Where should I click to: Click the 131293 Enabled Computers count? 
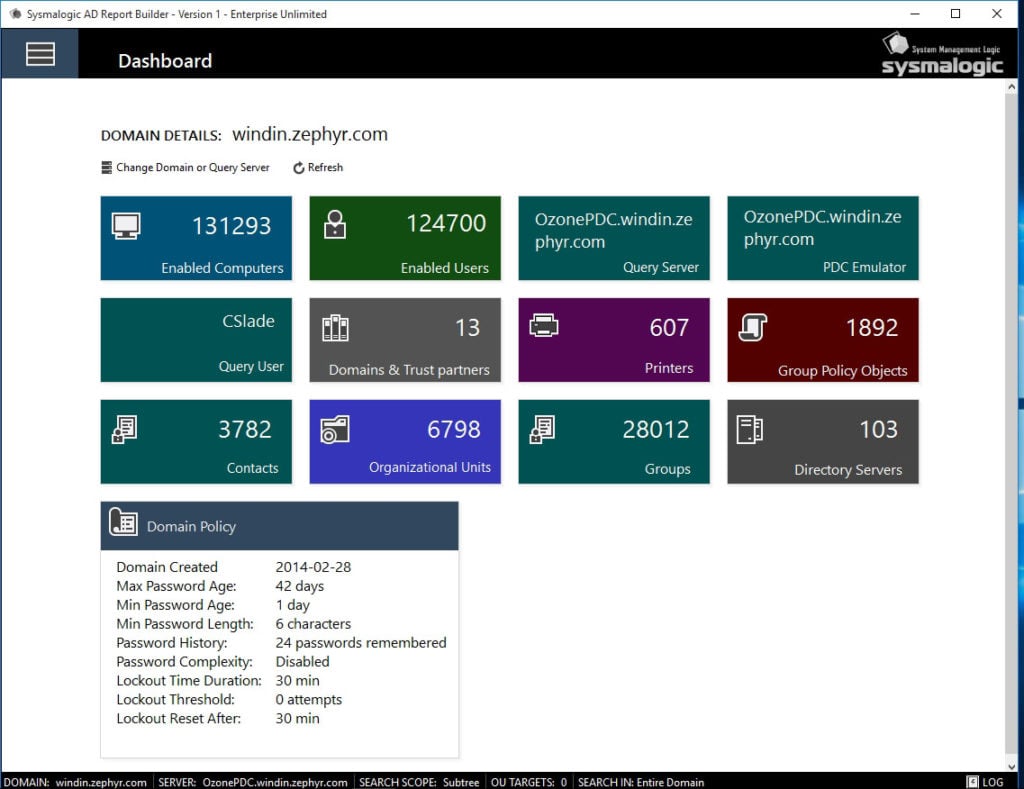point(231,226)
